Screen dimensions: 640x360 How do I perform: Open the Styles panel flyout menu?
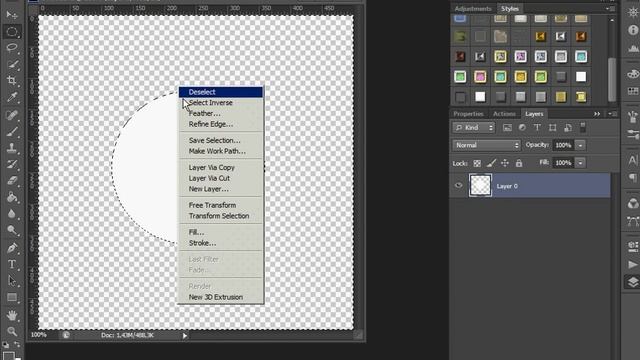pos(611,9)
